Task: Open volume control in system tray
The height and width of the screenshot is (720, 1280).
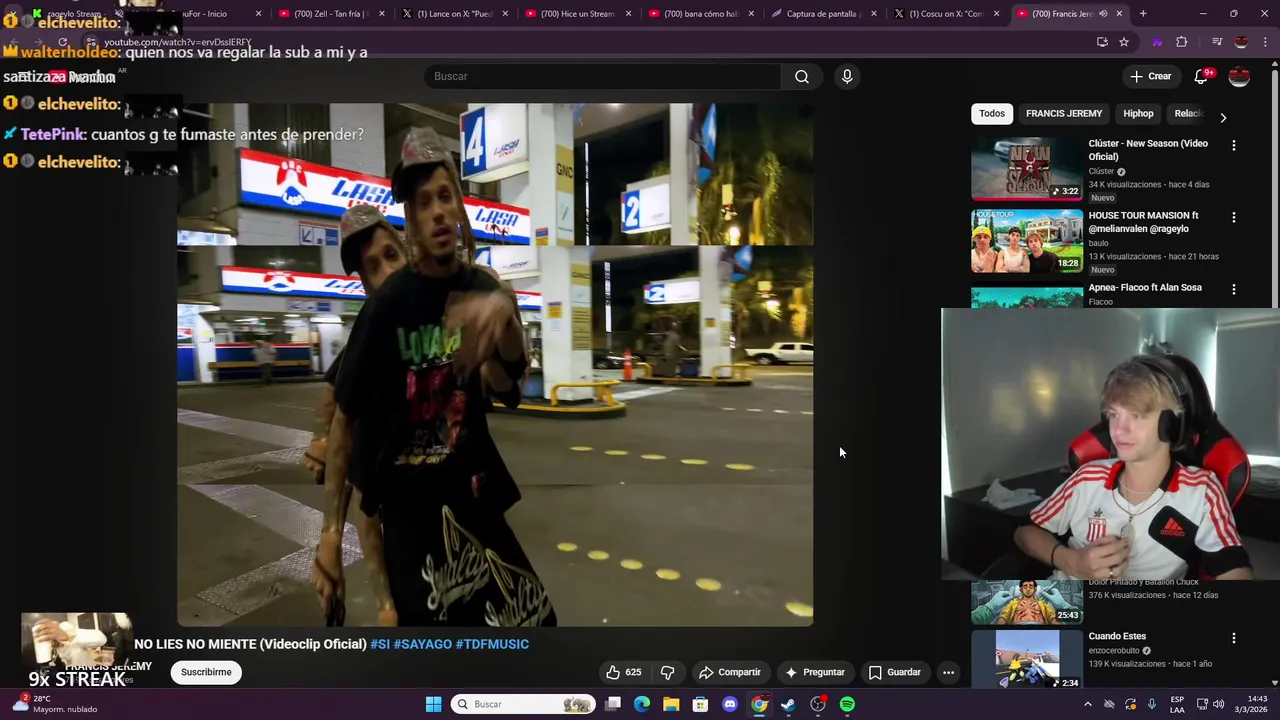Action: point(1218,705)
